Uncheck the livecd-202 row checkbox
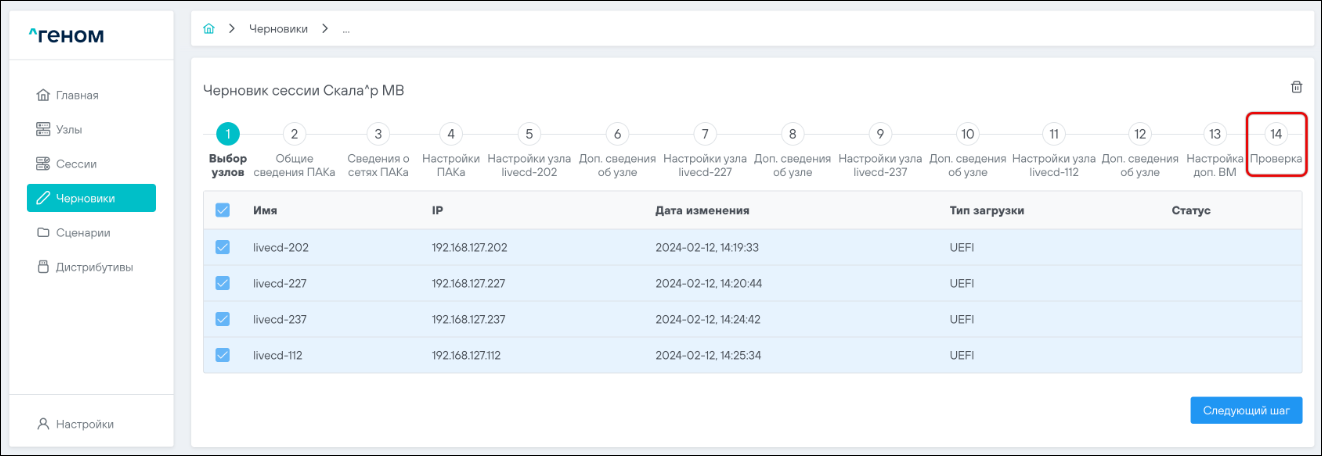 (x=223, y=247)
